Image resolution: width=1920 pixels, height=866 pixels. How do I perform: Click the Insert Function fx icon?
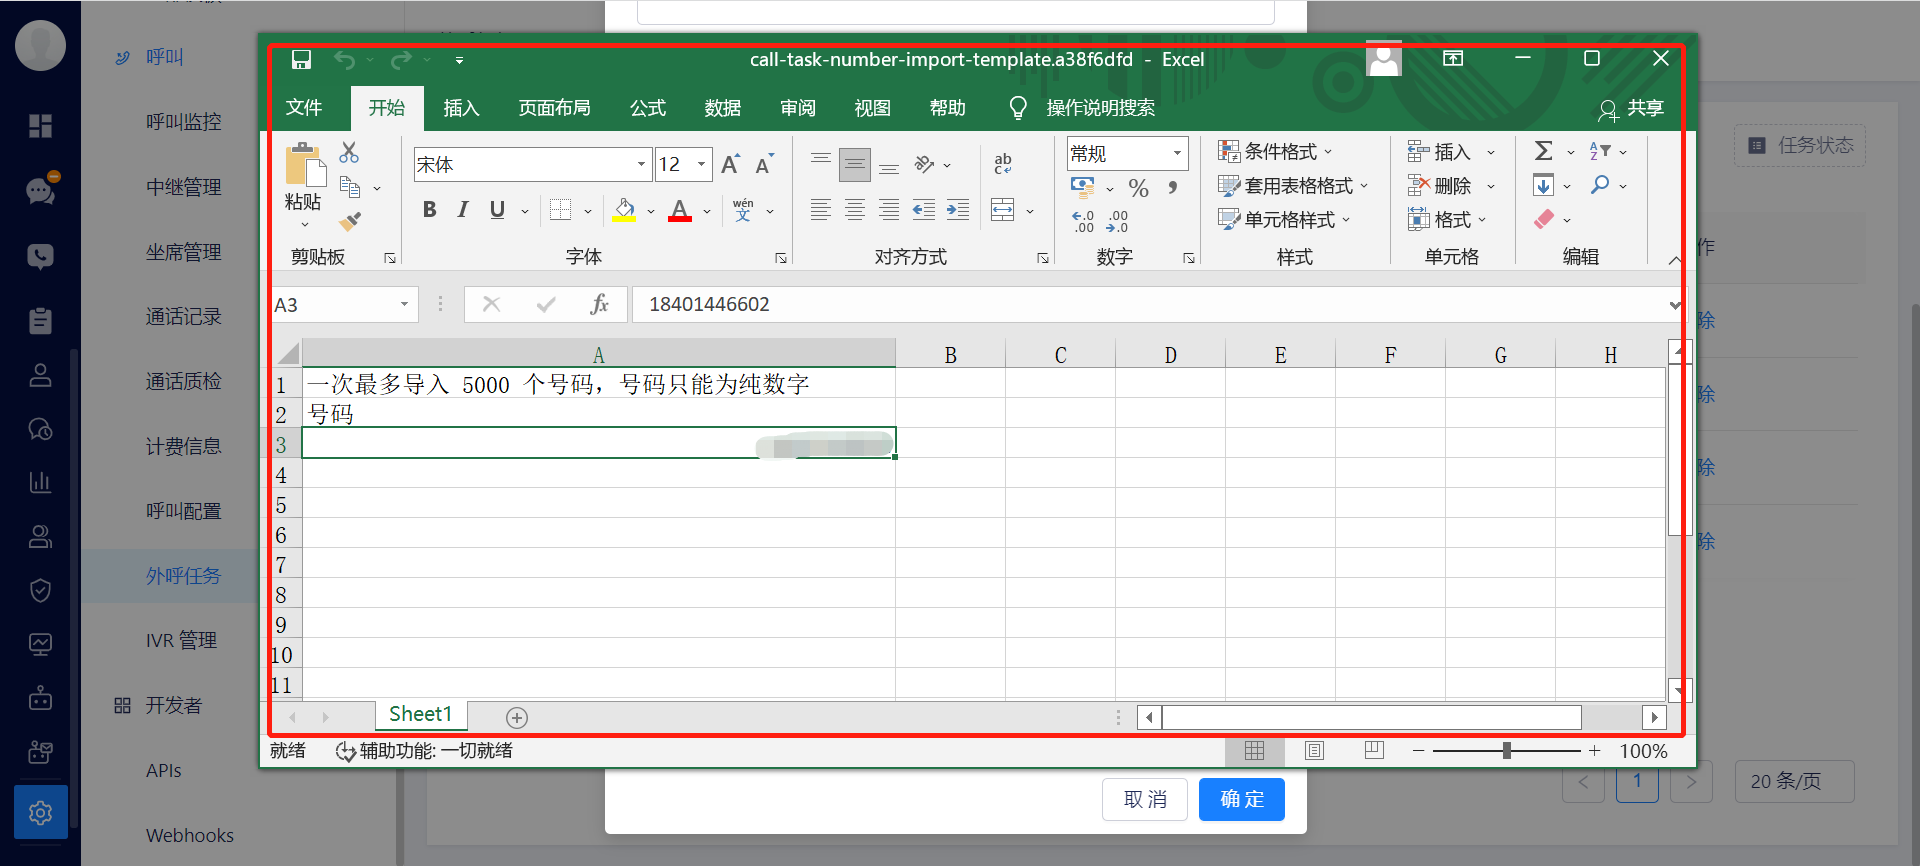point(600,304)
